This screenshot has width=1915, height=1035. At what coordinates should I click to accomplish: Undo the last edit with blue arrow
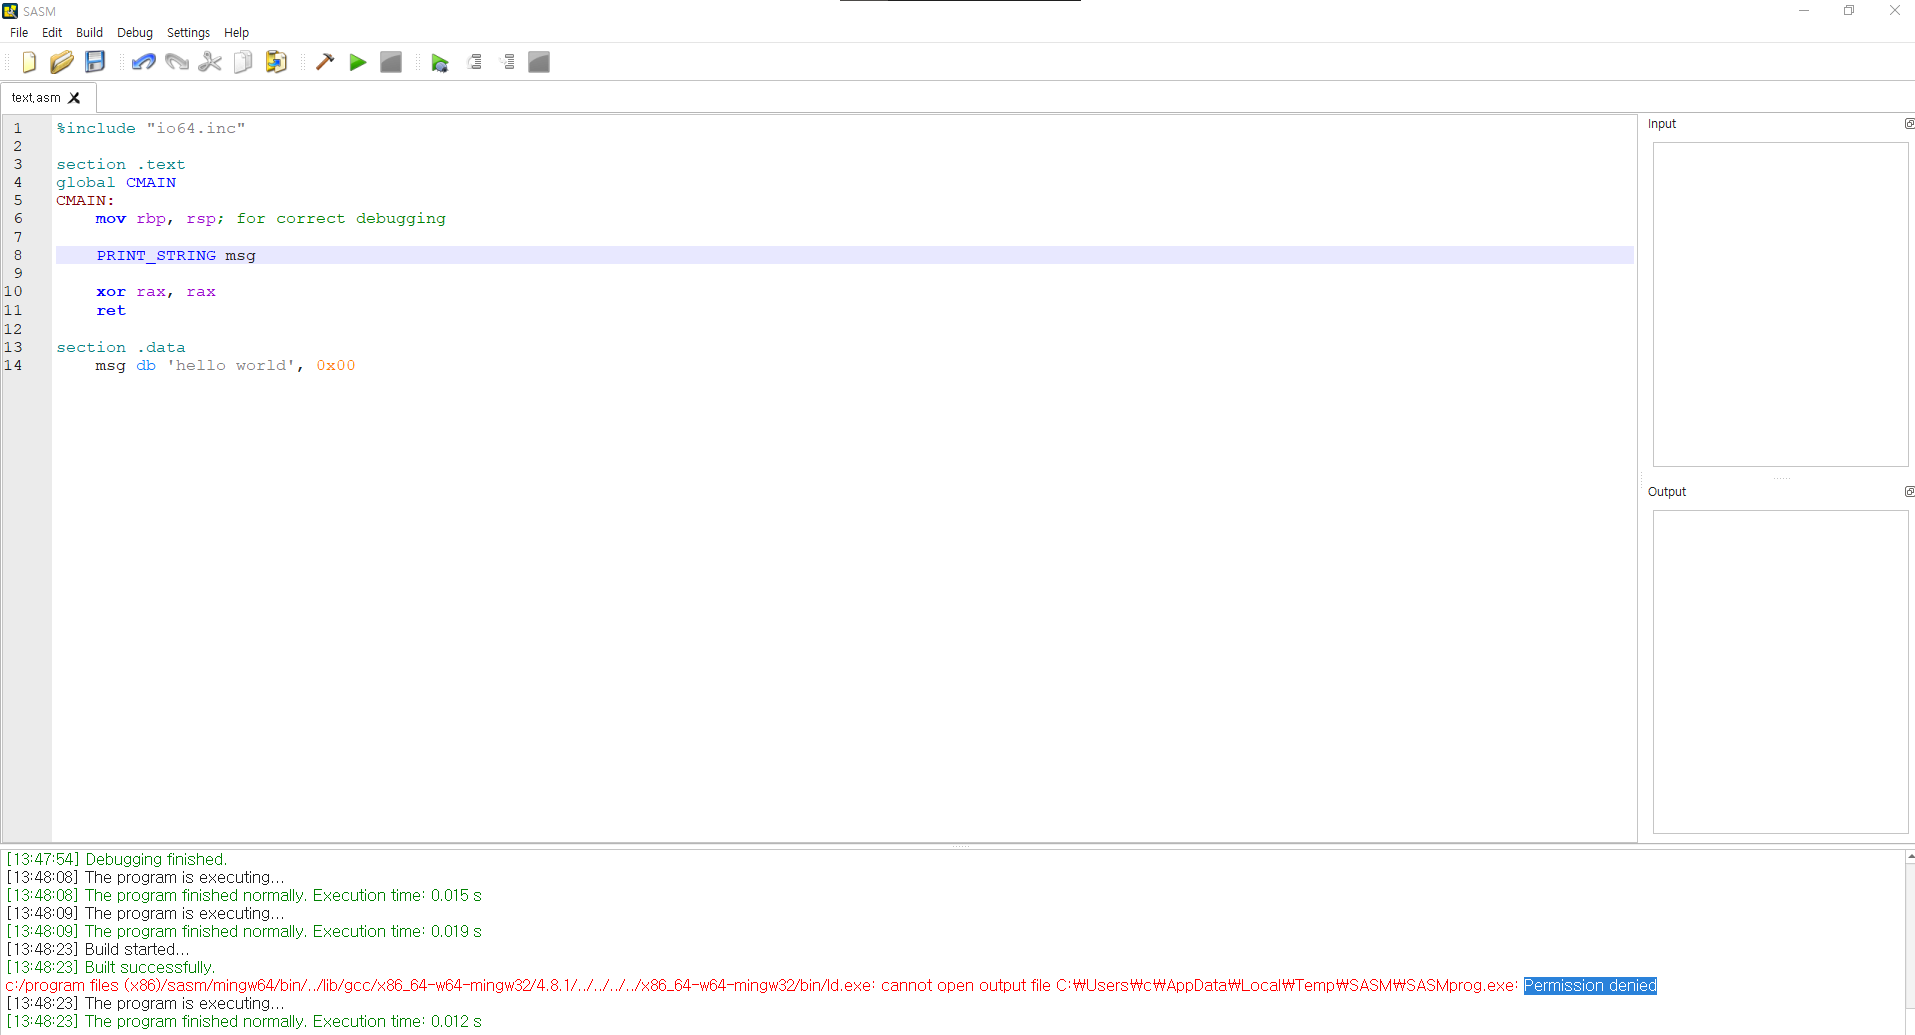(x=144, y=62)
